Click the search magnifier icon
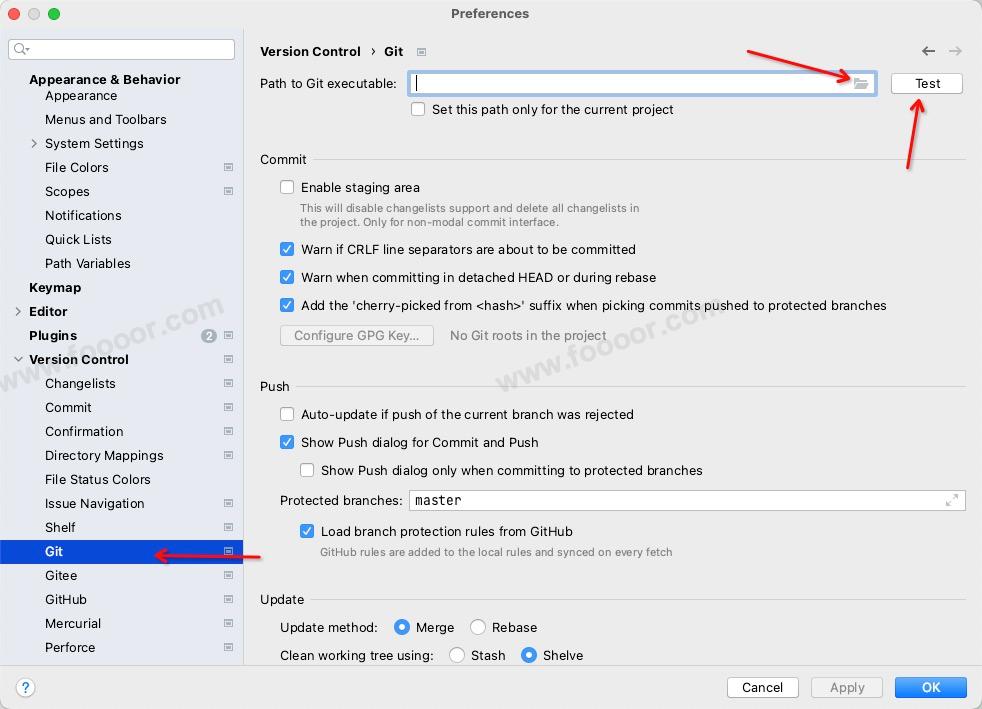This screenshot has width=982, height=709. pos(22,49)
